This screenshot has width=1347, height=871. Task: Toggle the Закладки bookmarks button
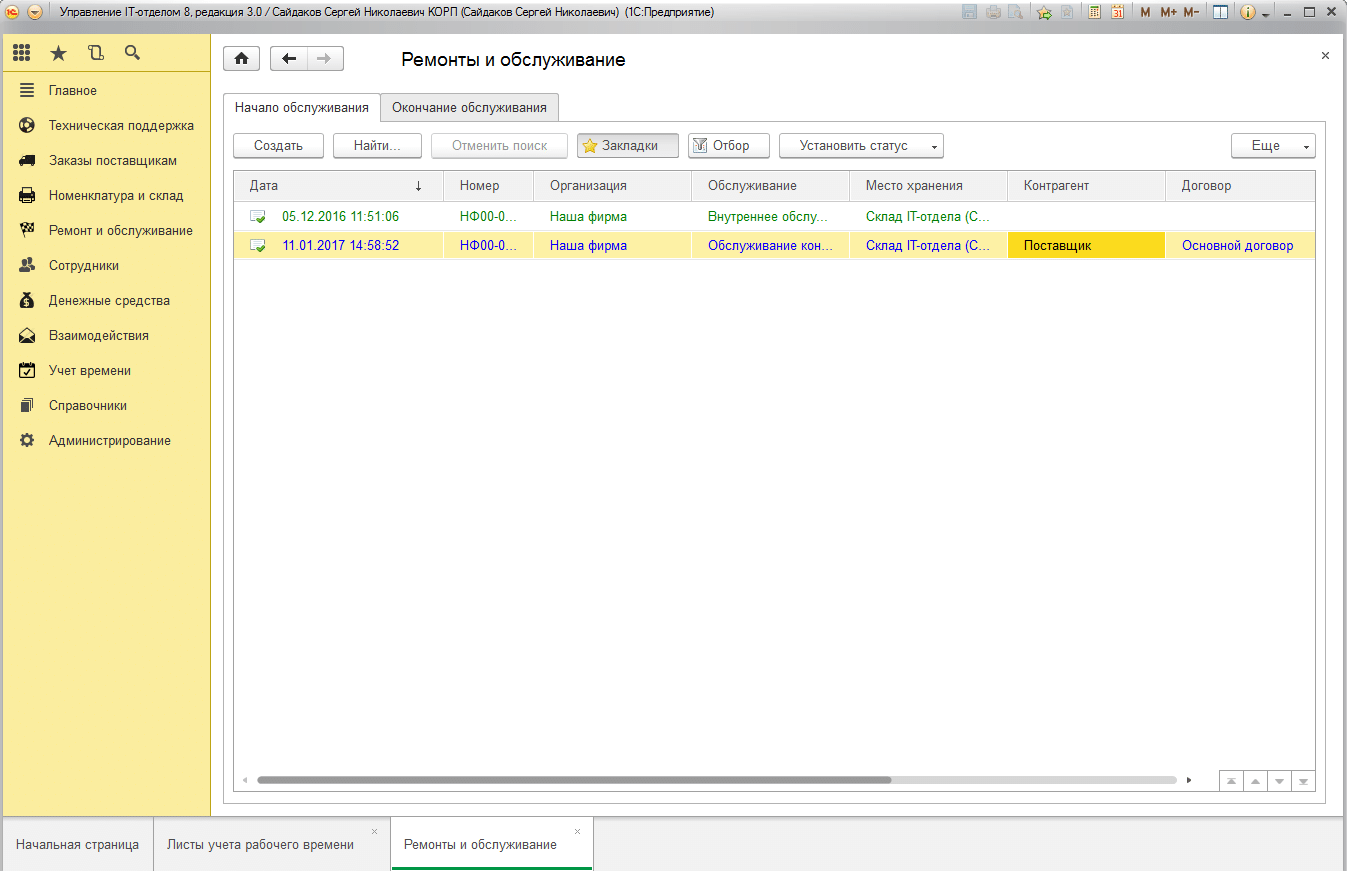628,146
